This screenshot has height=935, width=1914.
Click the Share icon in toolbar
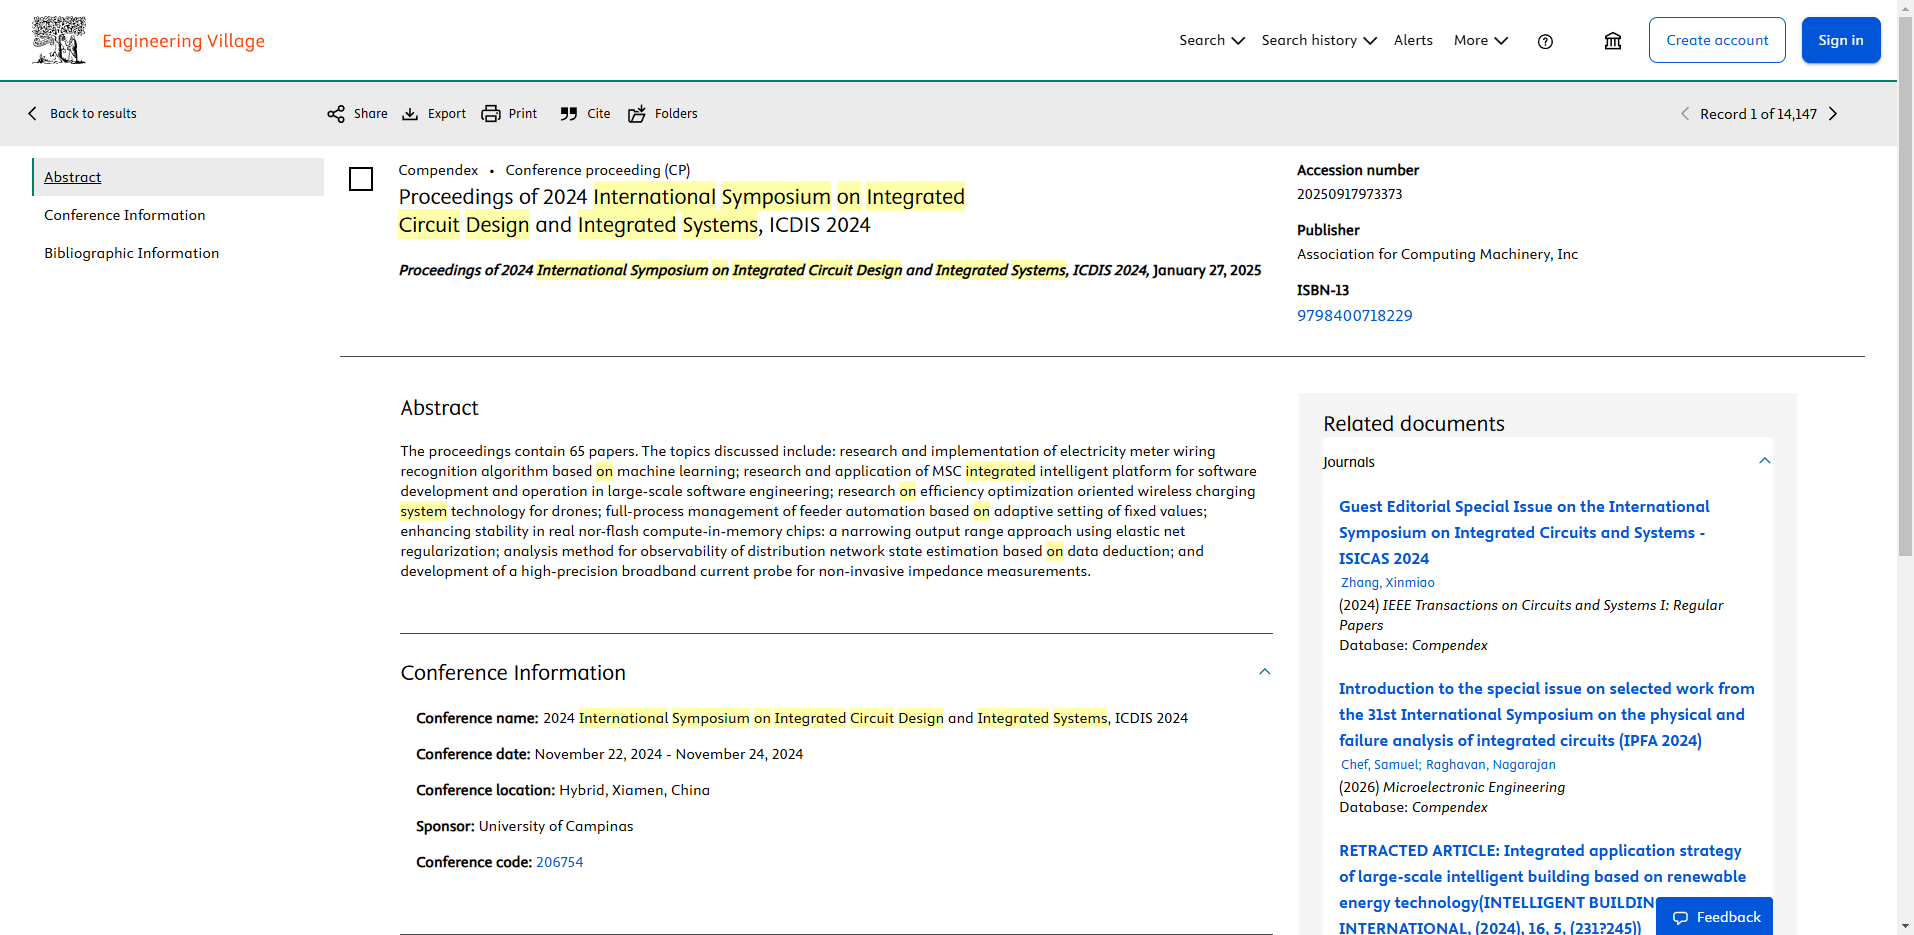coord(336,114)
